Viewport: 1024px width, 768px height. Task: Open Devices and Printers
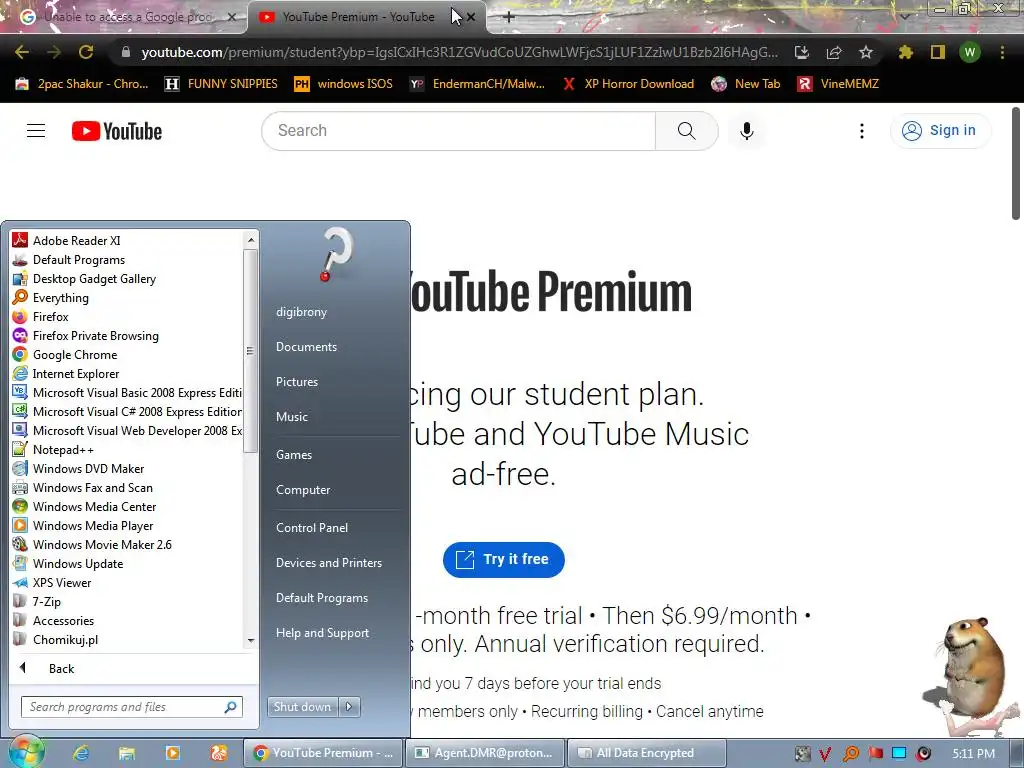(328, 562)
